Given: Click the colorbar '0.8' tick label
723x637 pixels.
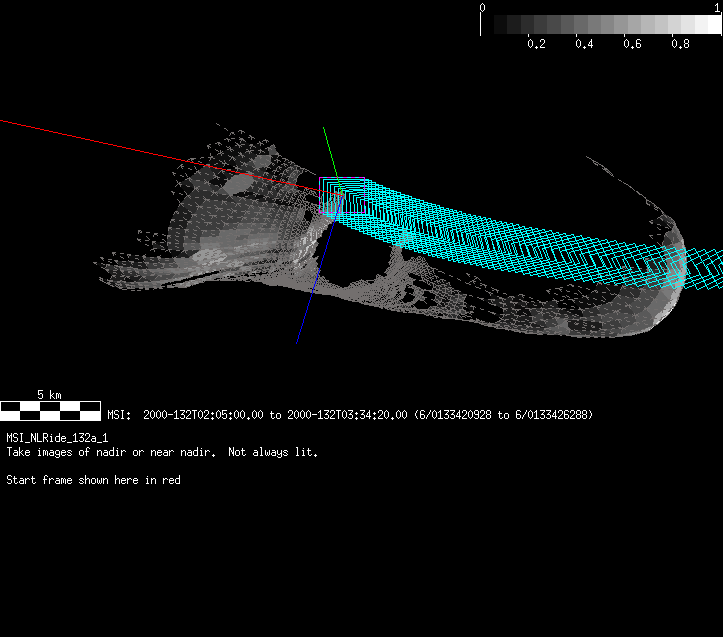Looking at the screenshot, I should [680, 44].
